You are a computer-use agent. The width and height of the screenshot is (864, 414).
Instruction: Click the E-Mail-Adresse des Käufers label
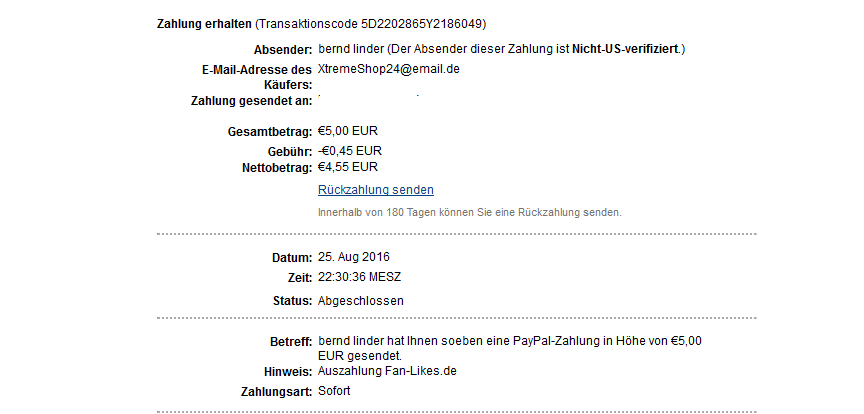pos(257,78)
